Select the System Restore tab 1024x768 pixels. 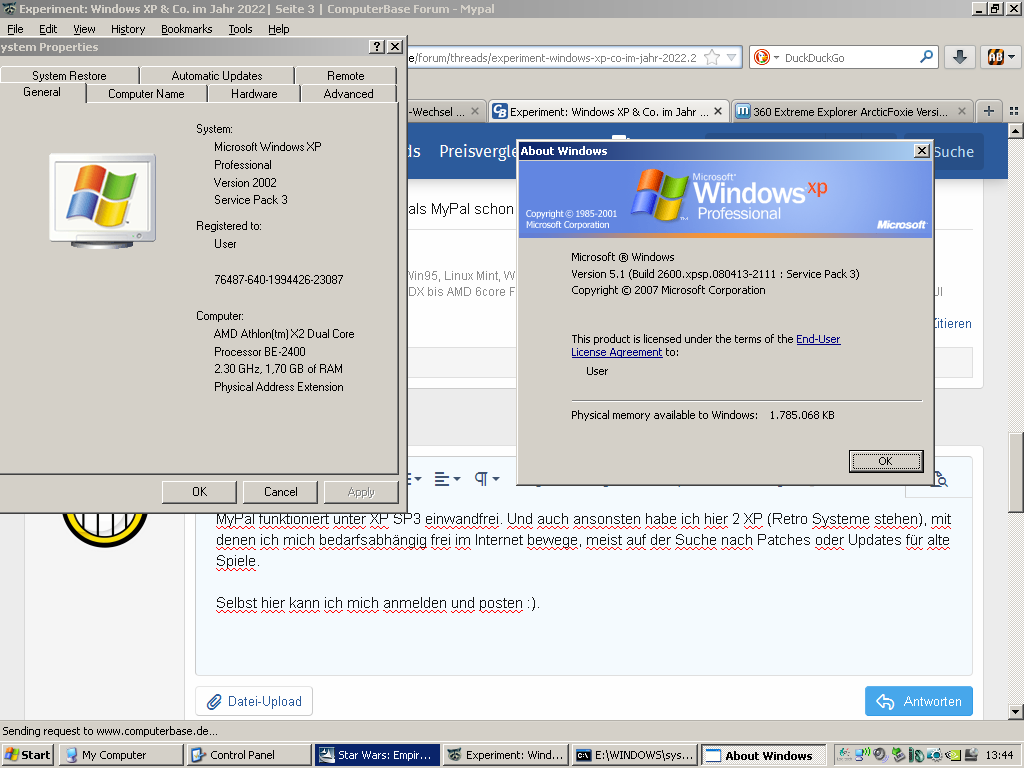point(69,76)
